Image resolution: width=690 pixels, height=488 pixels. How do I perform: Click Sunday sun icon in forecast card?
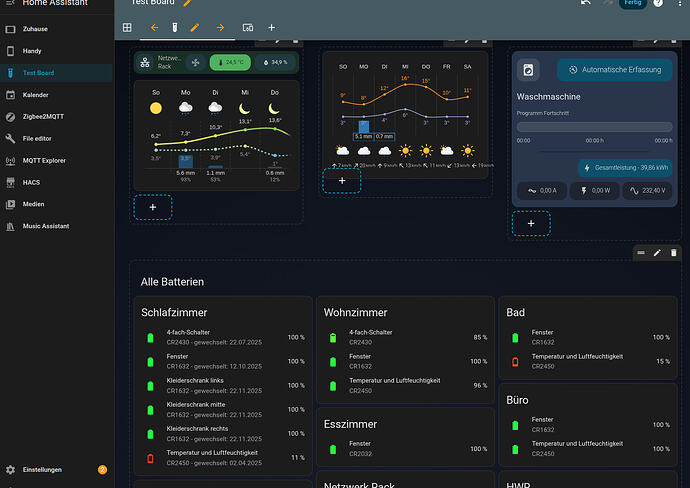(x=156, y=108)
